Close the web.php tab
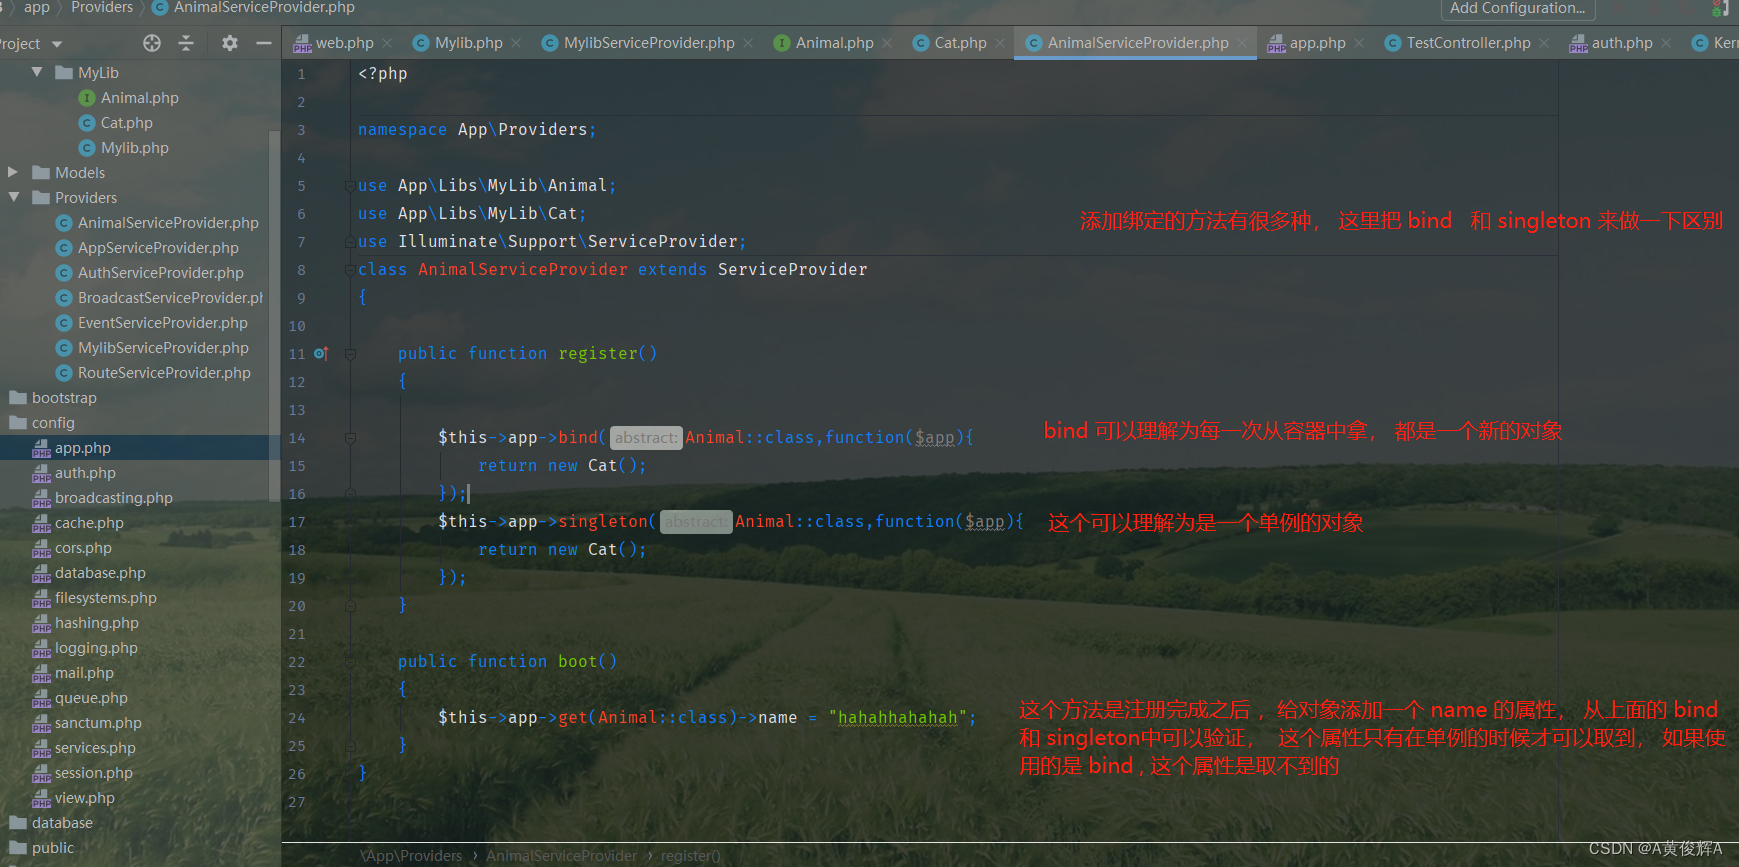 pos(387,43)
